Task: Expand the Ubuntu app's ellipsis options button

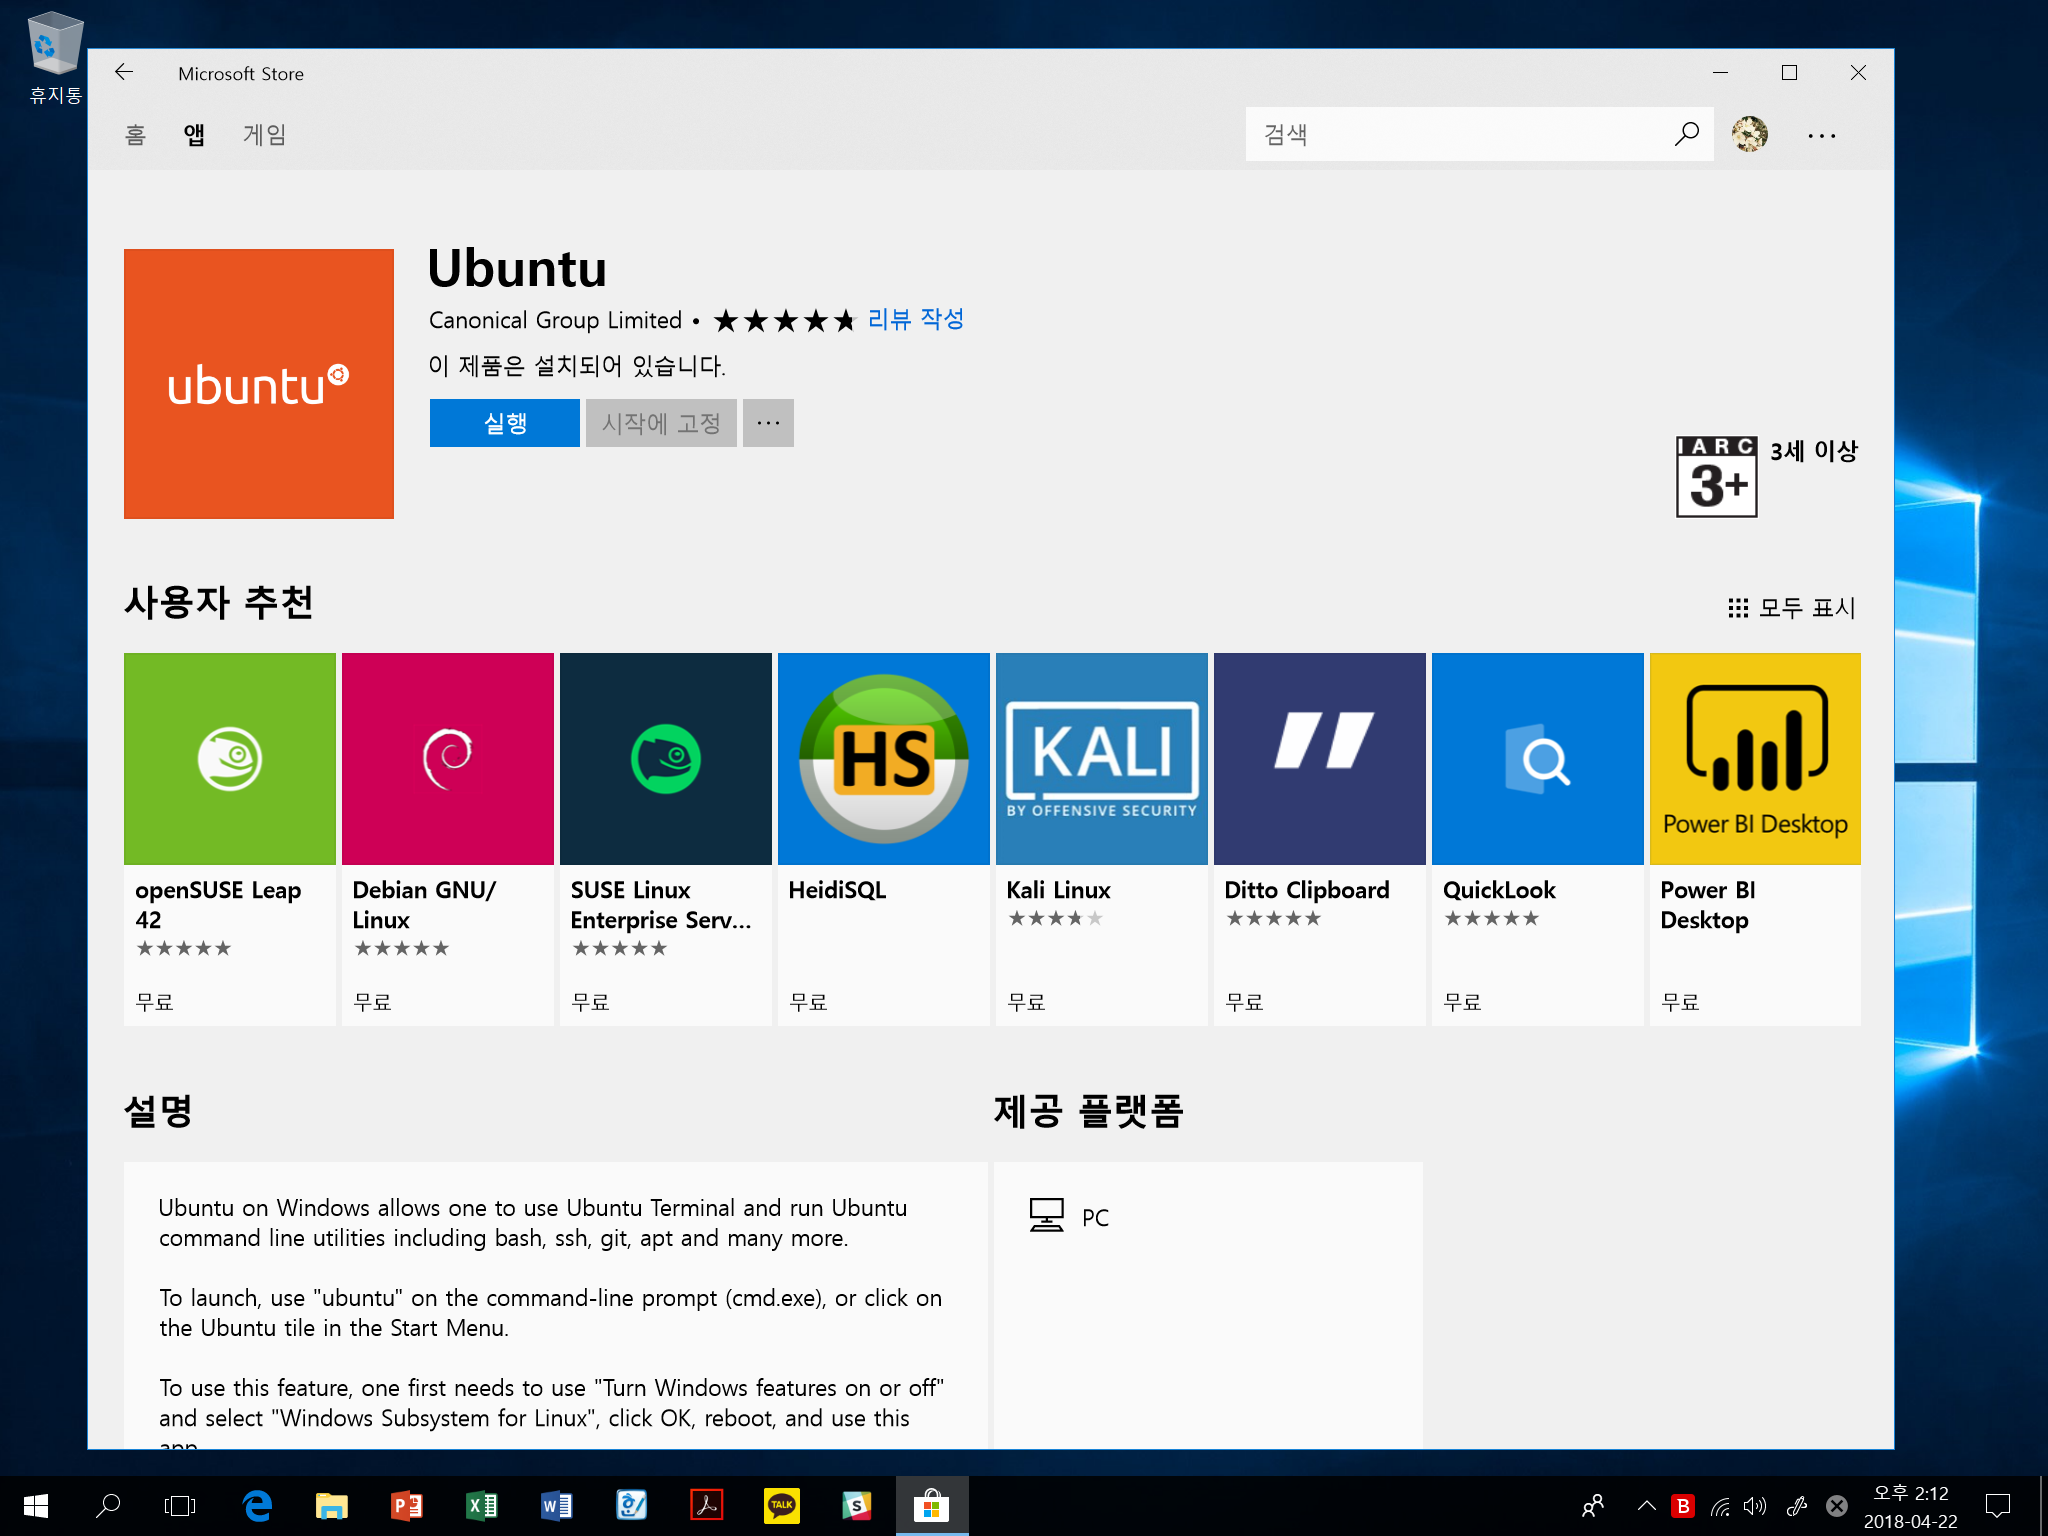Action: [768, 423]
